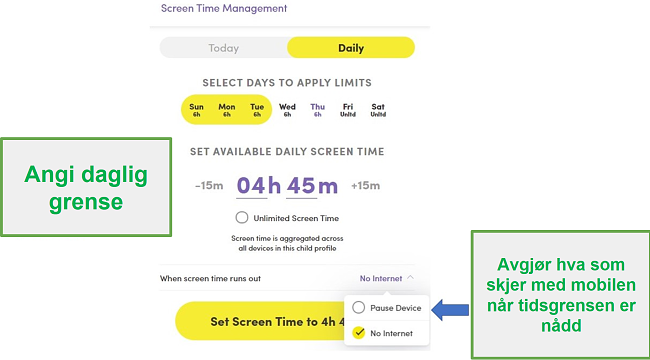Open the No Internet dropdown label
Image resolution: width=650 pixels, height=360 pixels.
coord(381,278)
